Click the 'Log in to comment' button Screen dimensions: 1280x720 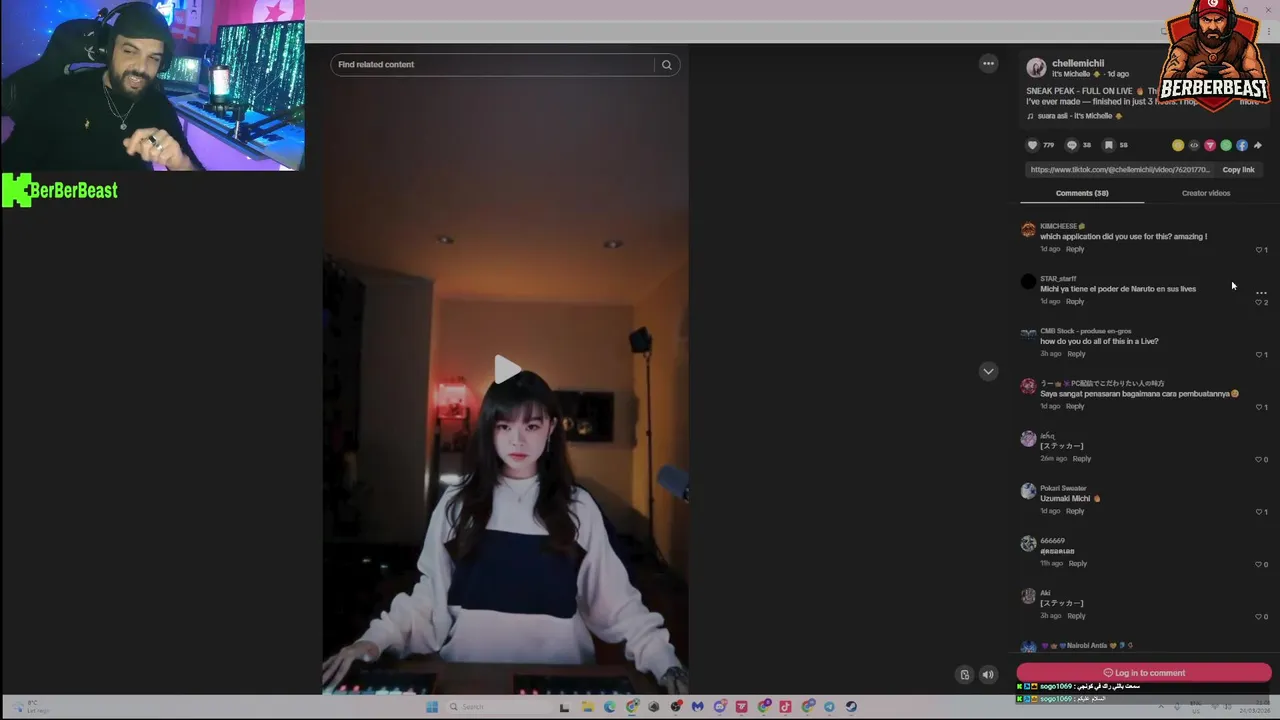(x=1144, y=673)
